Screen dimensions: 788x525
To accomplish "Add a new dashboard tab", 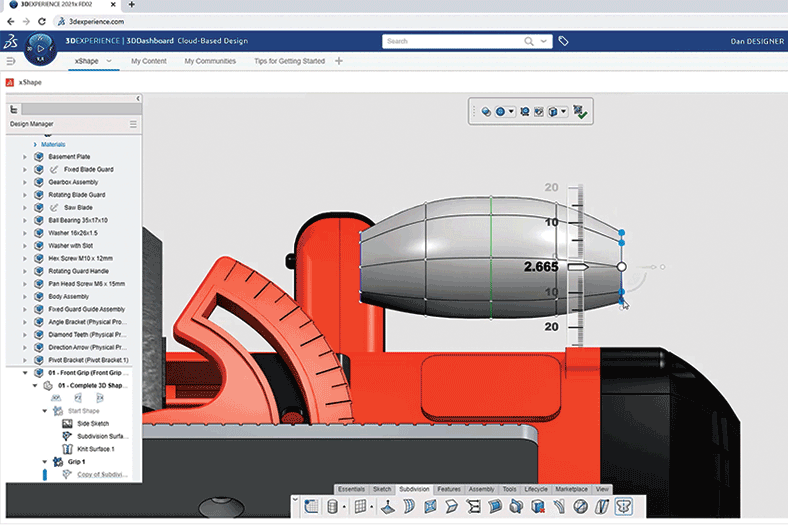I will tap(339, 61).
